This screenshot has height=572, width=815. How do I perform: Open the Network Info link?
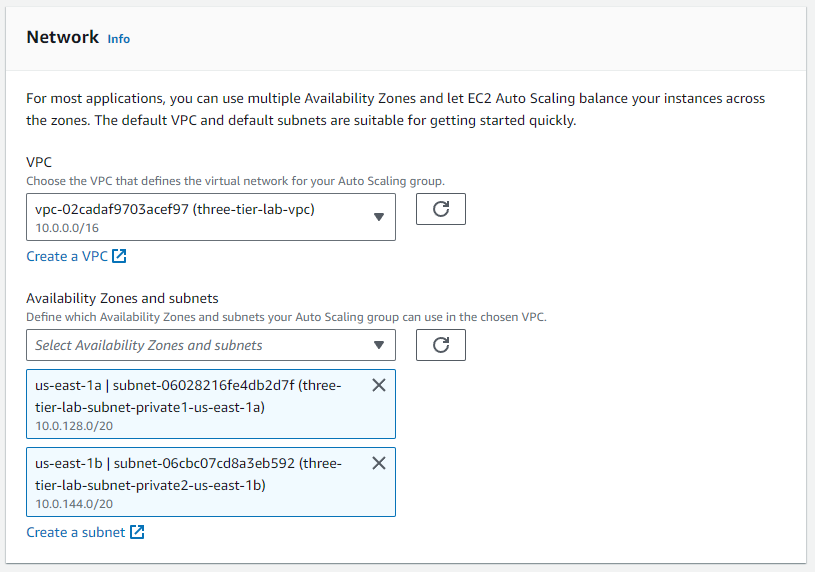118,39
